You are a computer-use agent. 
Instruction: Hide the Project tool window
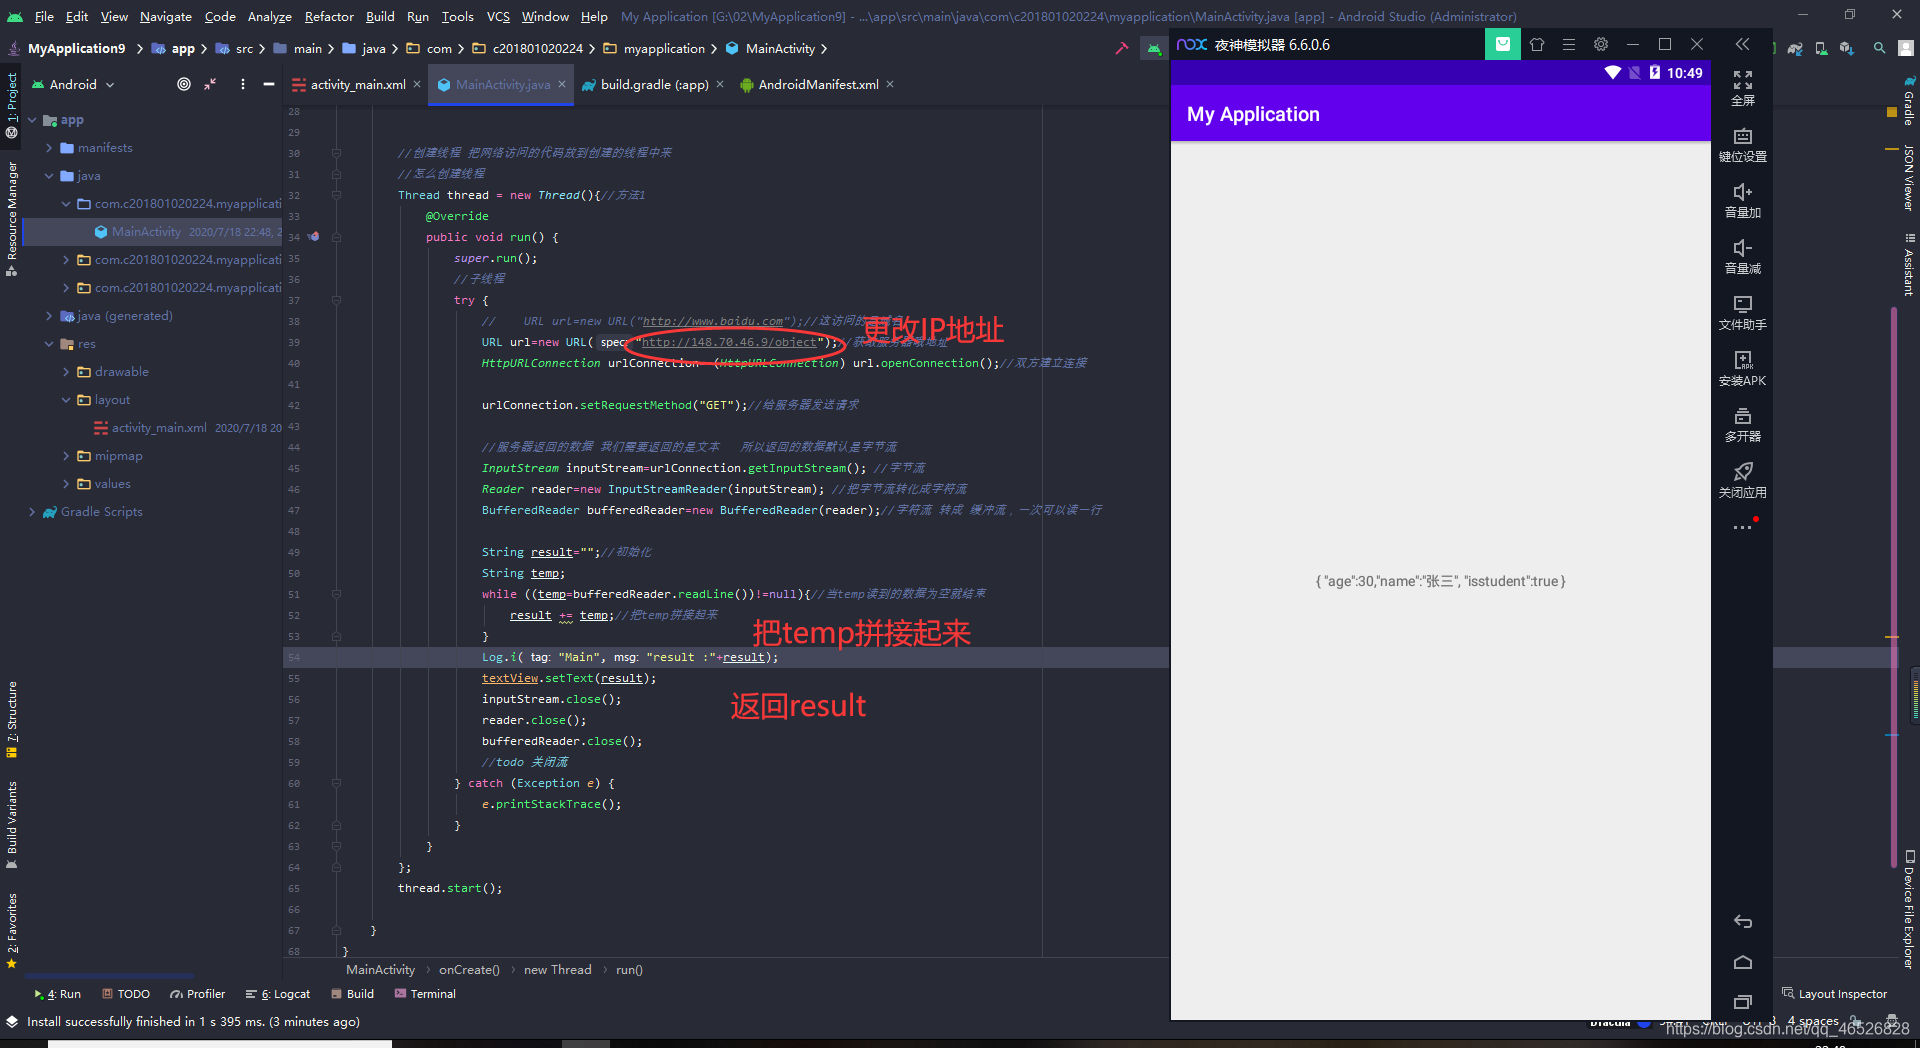pyautogui.click(x=269, y=84)
